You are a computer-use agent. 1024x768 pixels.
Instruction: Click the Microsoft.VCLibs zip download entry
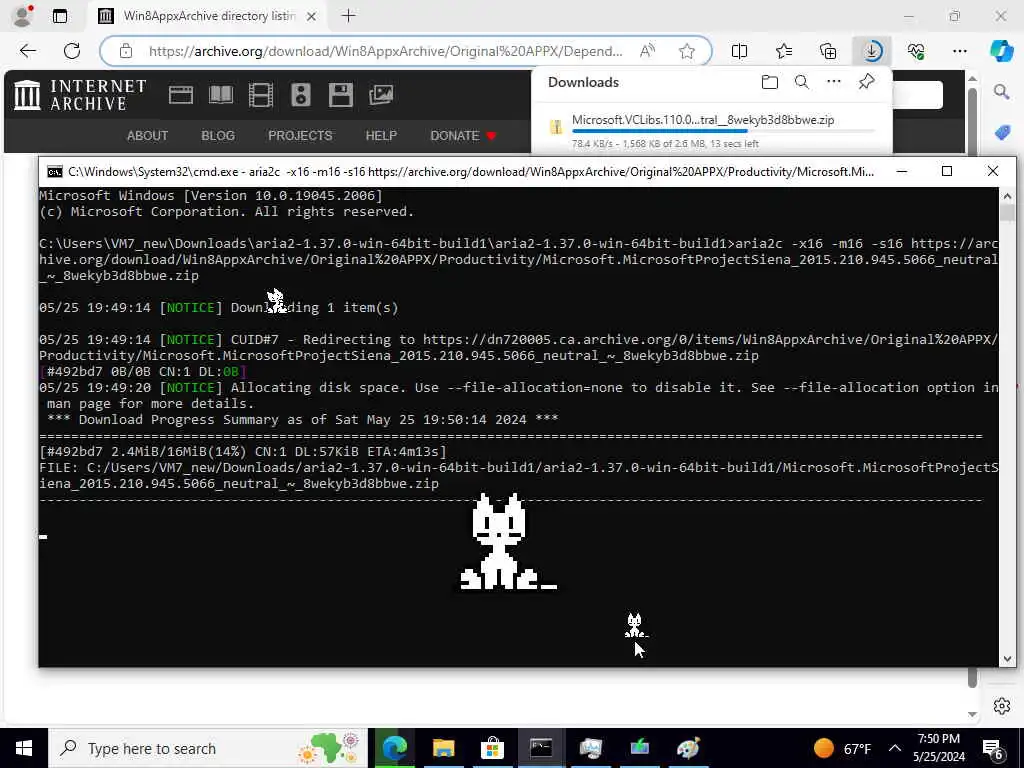(712, 130)
